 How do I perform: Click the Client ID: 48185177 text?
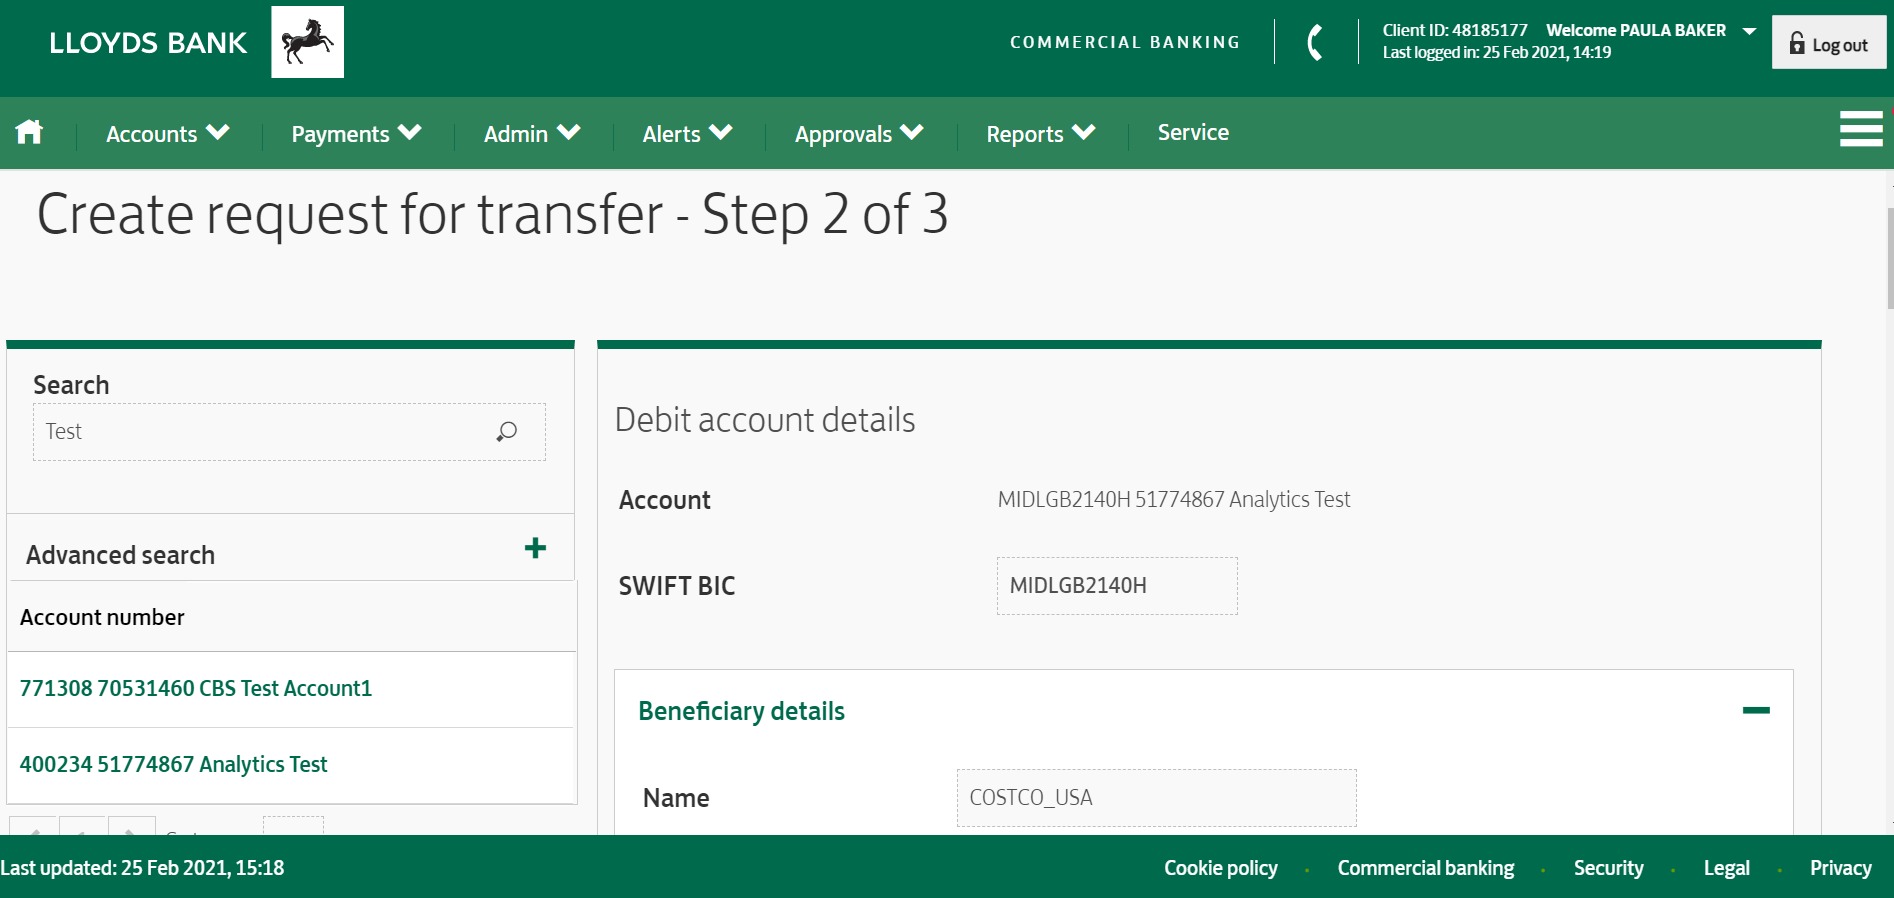(1455, 30)
